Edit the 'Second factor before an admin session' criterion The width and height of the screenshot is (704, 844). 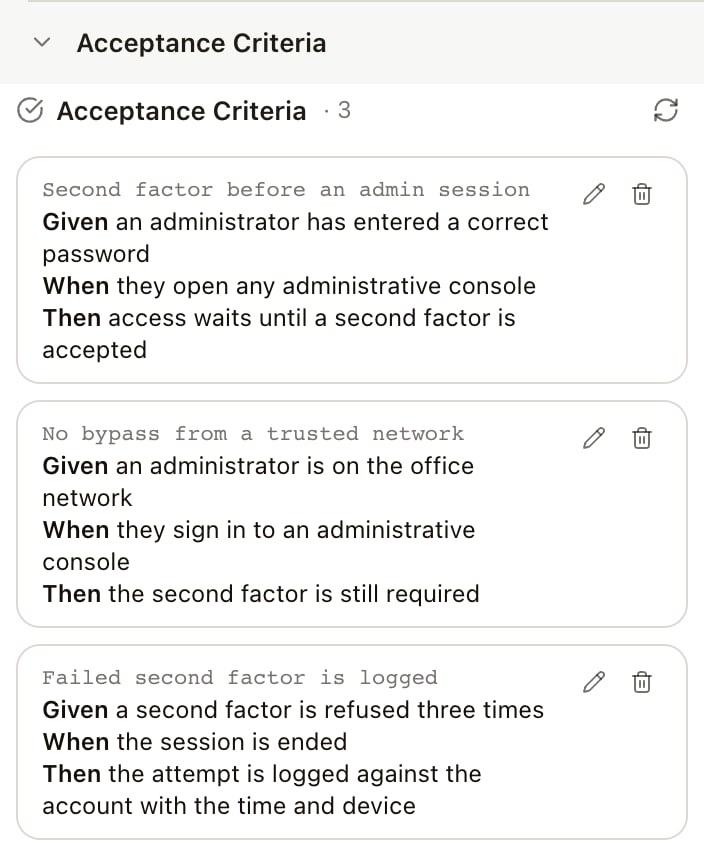594,194
